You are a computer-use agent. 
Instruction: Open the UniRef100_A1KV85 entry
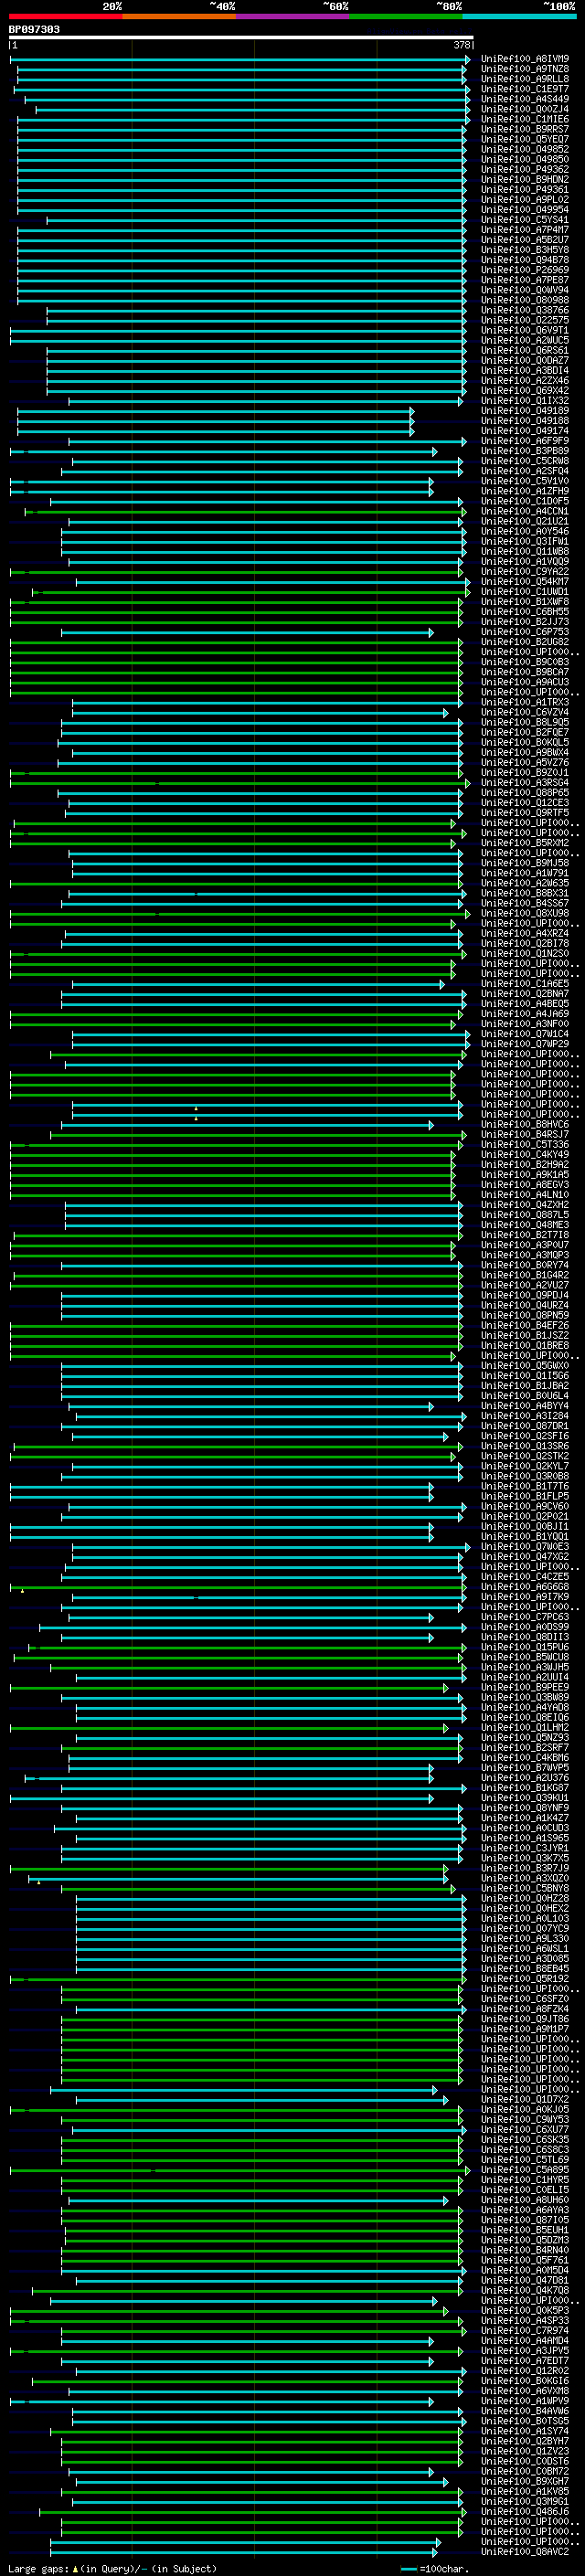pyautogui.click(x=525, y=2491)
